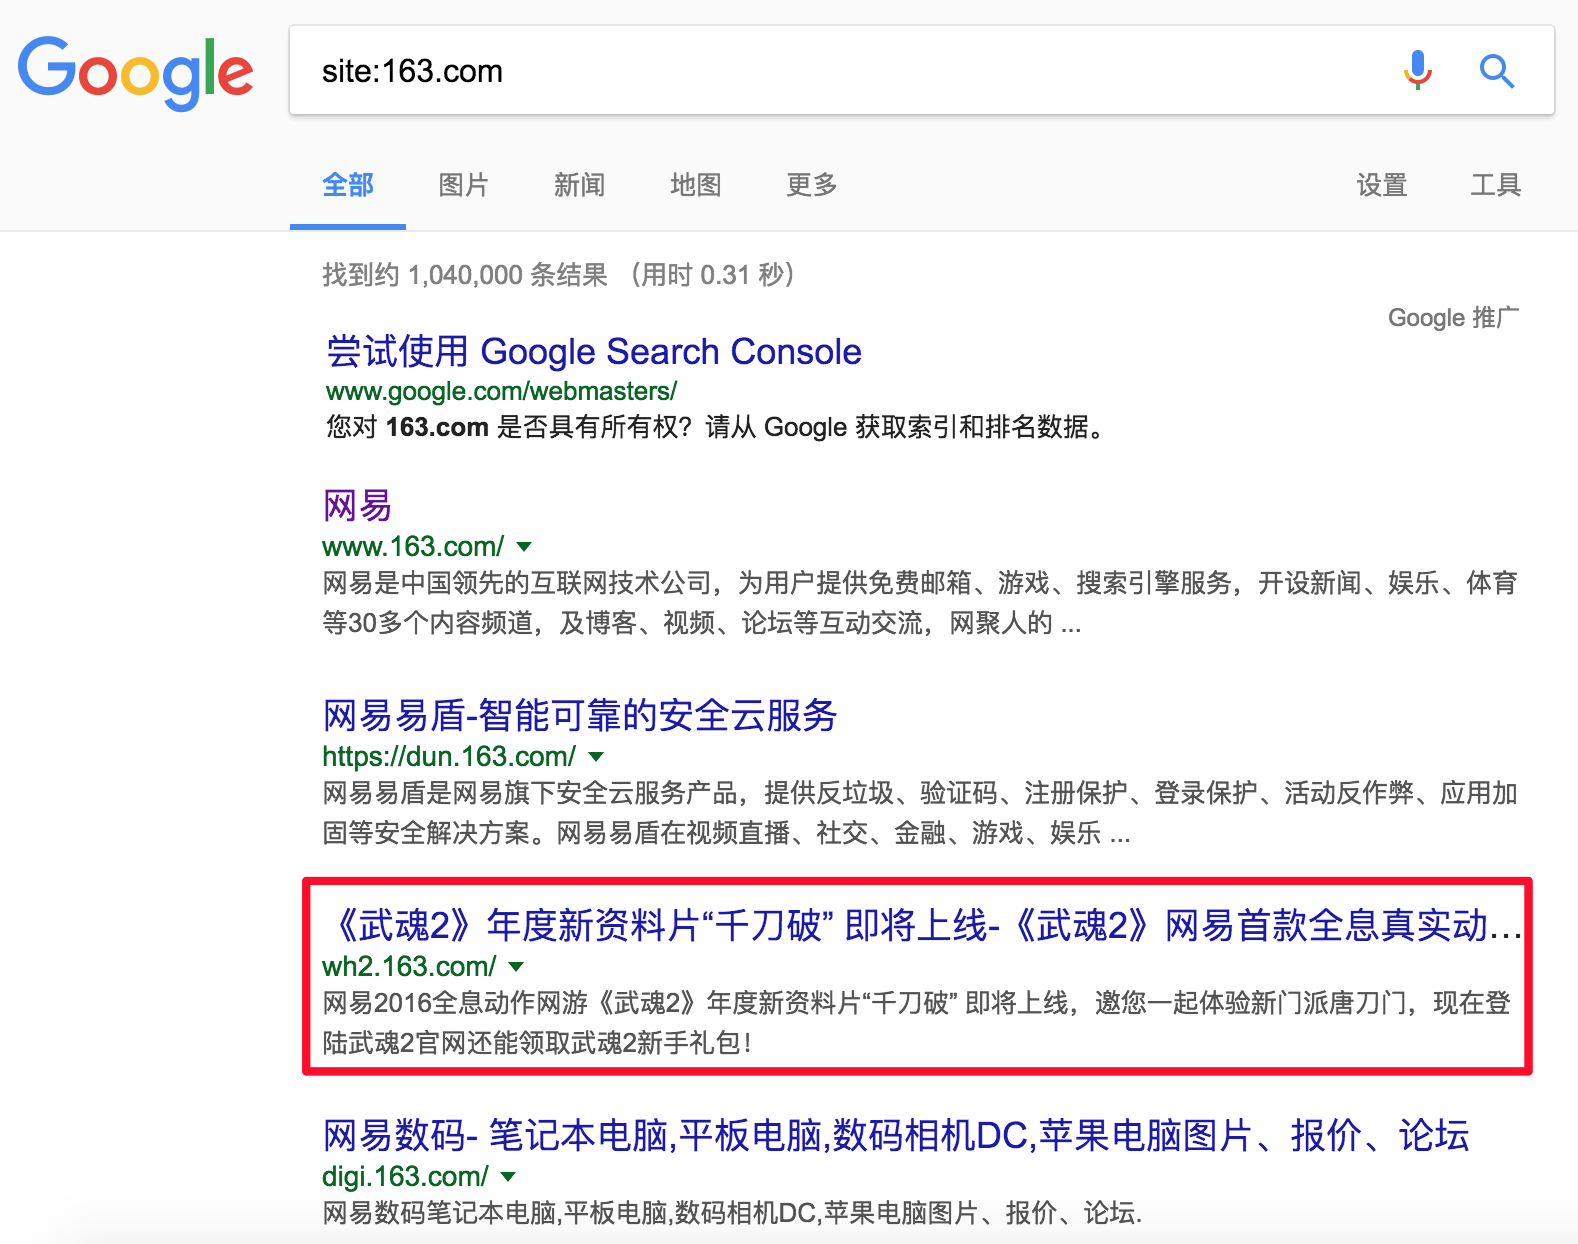Open the 网易易盾 security cloud result
Image resolution: width=1578 pixels, height=1244 pixels.
pyautogui.click(x=579, y=716)
